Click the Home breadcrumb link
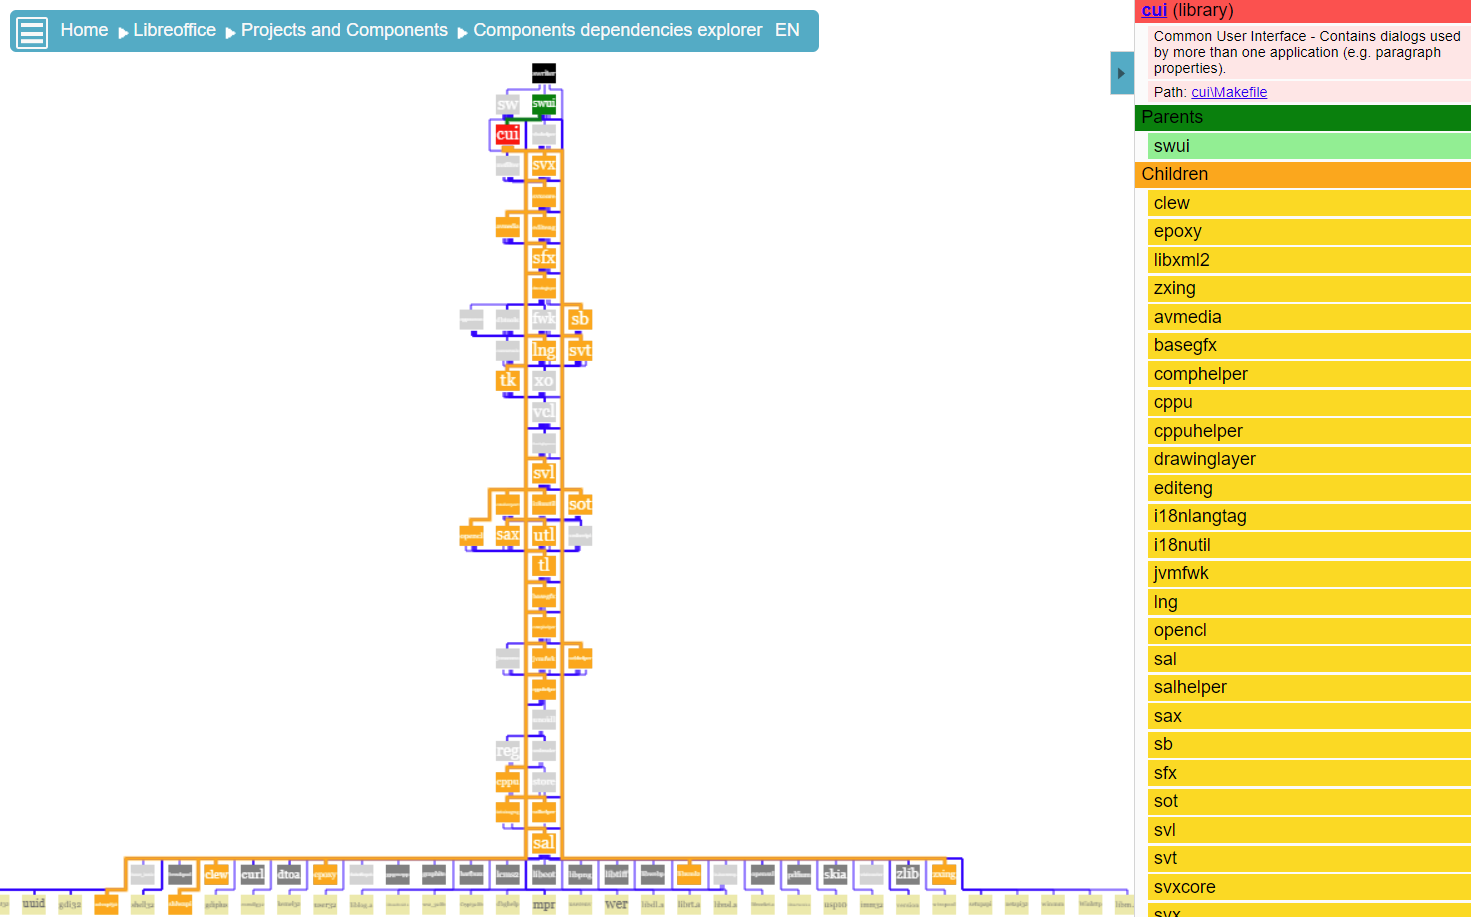The height and width of the screenshot is (917, 1471). (84, 30)
